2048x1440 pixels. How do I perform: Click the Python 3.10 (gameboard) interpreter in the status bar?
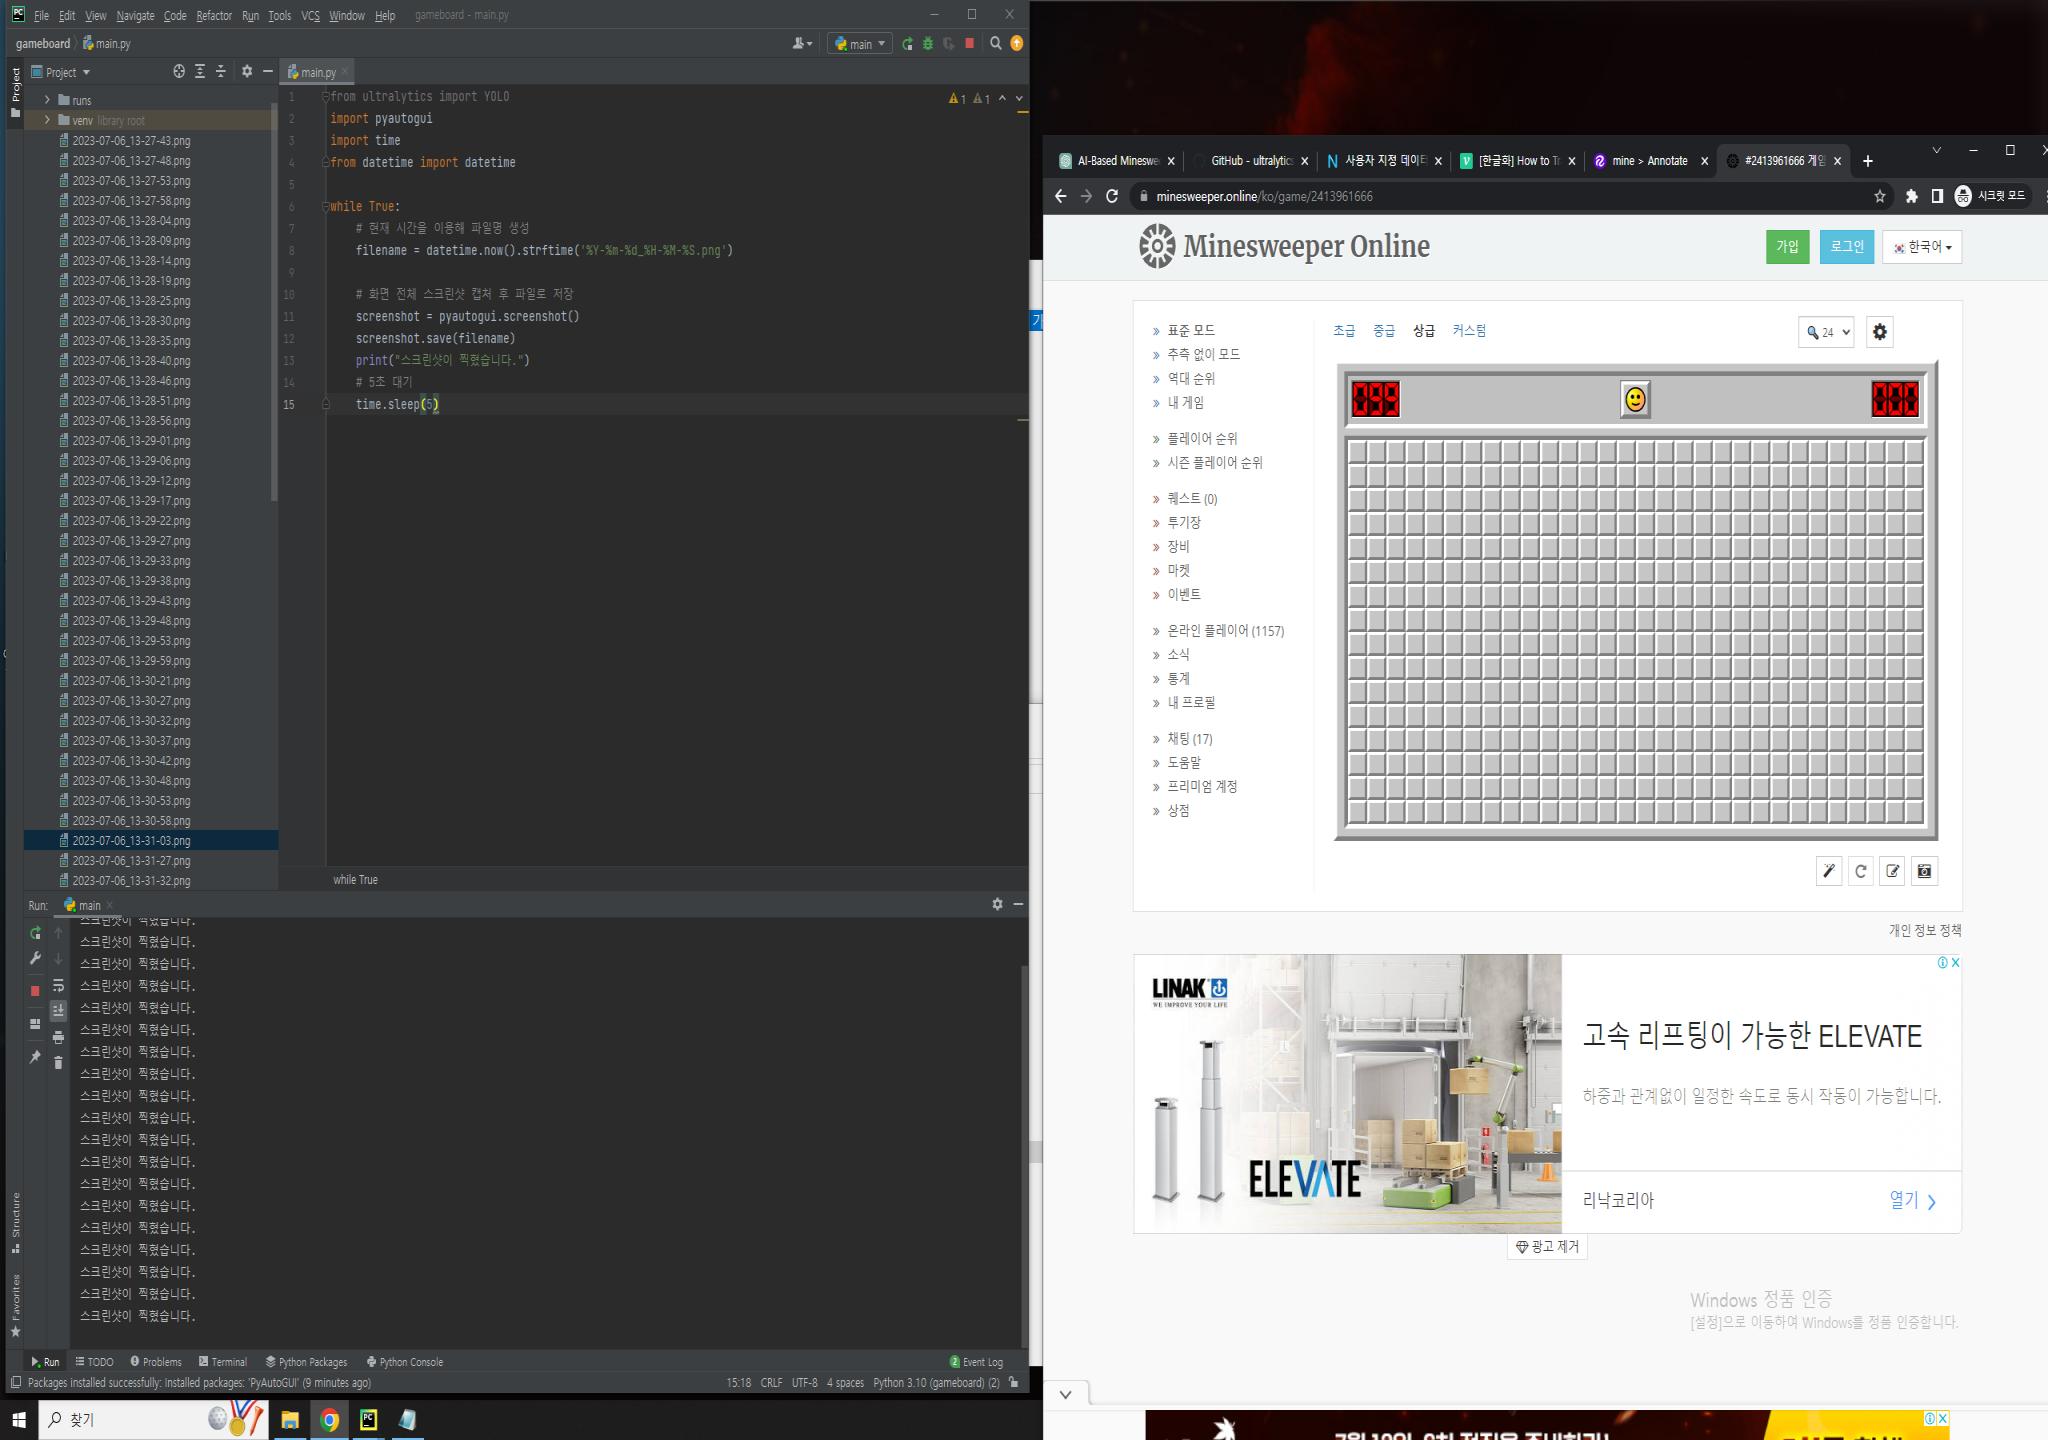pos(936,1383)
